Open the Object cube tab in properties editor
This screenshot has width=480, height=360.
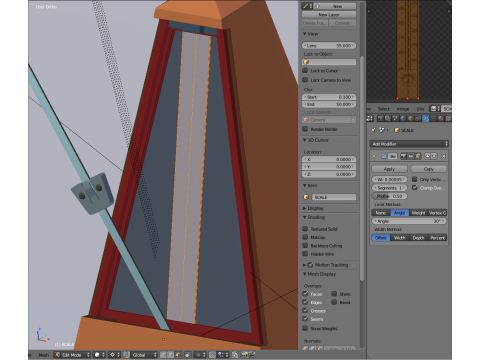411,118
